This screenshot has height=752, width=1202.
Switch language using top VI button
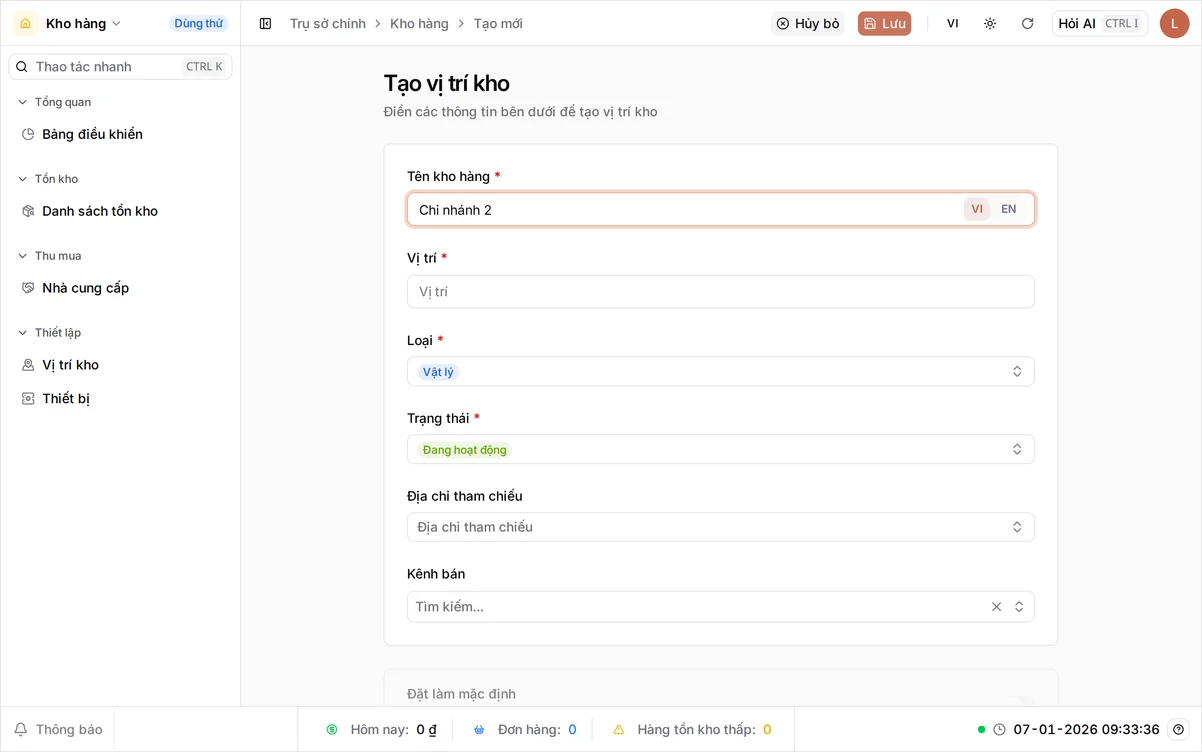click(953, 23)
